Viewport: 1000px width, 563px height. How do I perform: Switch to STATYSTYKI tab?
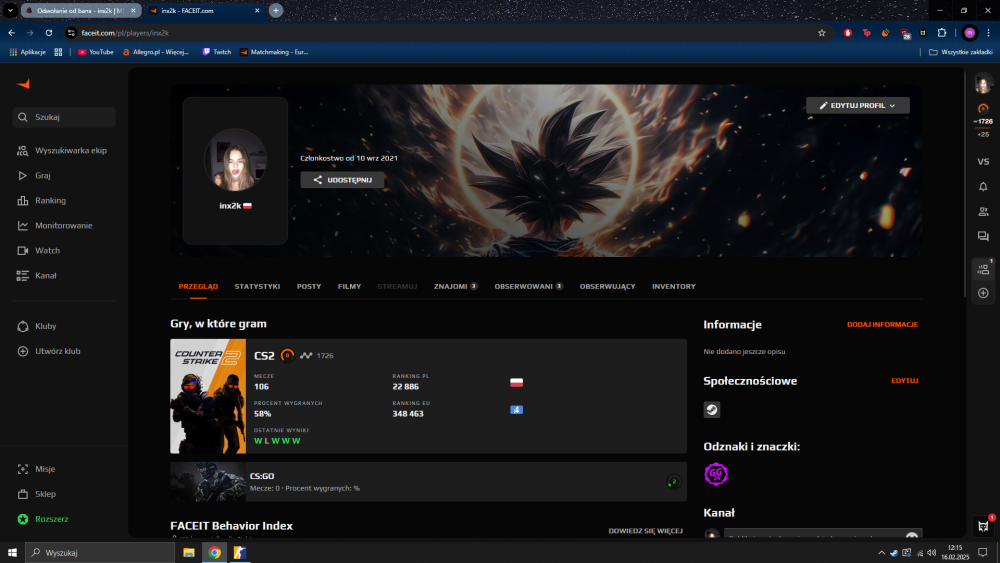257,286
